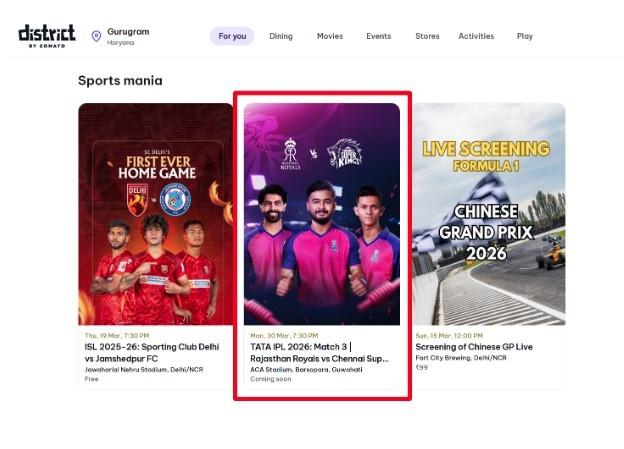Click ACA Stadium, Barsapara, Guwahati venue text
Screen dimensions: 624x449
[x=306, y=369]
